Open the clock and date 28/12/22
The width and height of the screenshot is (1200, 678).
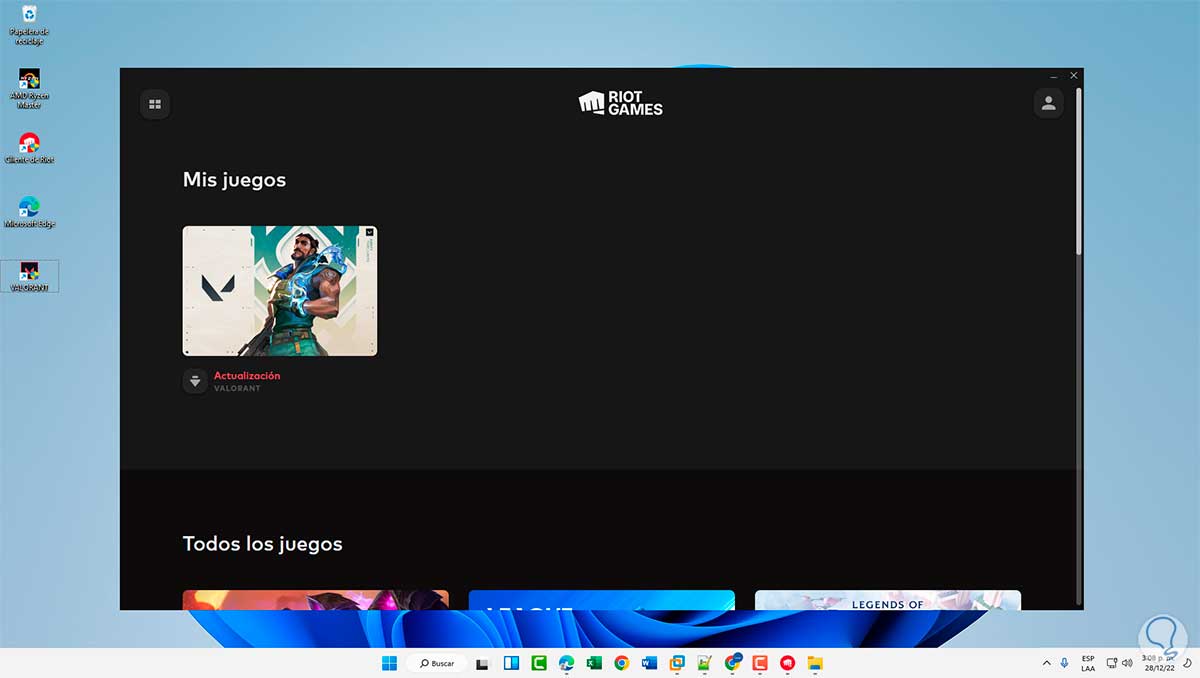pyautogui.click(x=1156, y=663)
